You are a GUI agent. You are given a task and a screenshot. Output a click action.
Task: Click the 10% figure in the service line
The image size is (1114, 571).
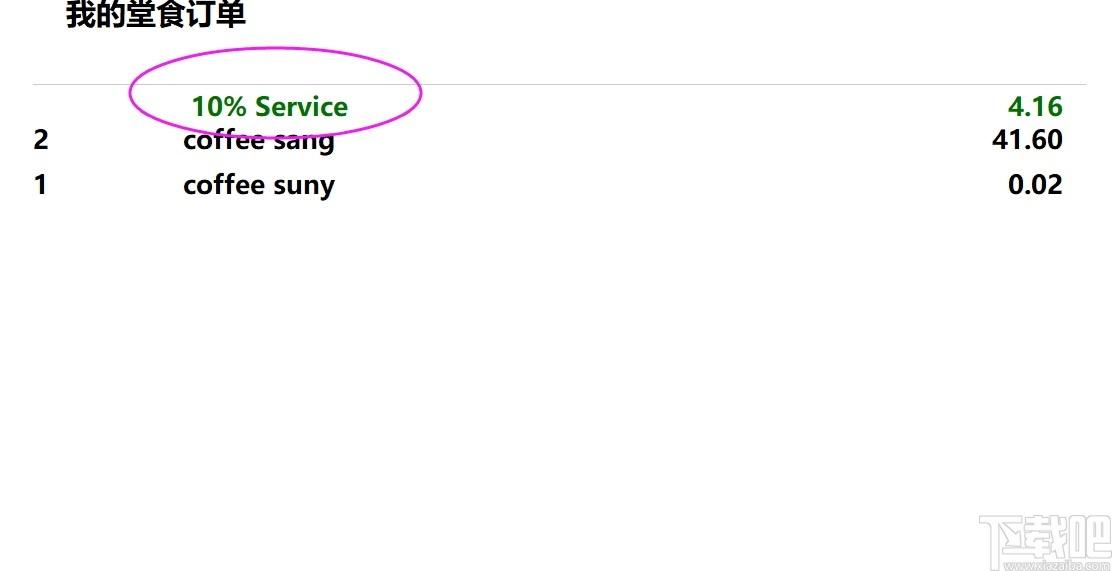[220, 107]
